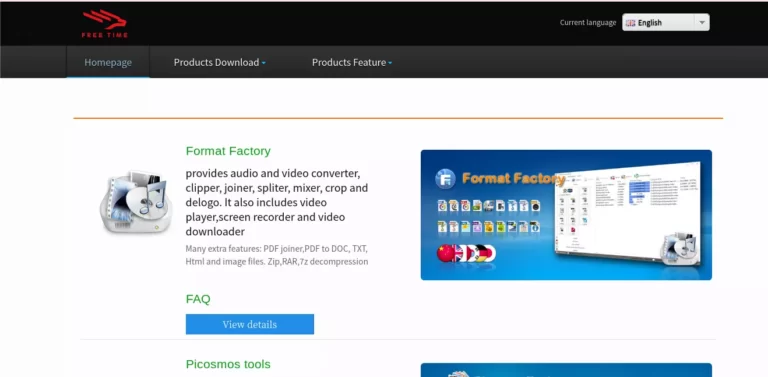Click the Free Time bird logo

[x=104, y=24]
